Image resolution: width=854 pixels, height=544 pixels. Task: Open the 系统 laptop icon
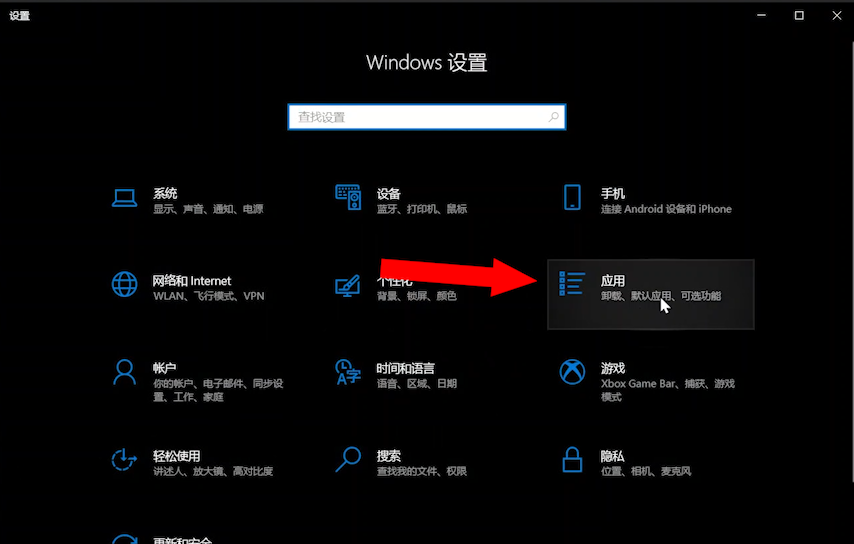tap(124, 198)
